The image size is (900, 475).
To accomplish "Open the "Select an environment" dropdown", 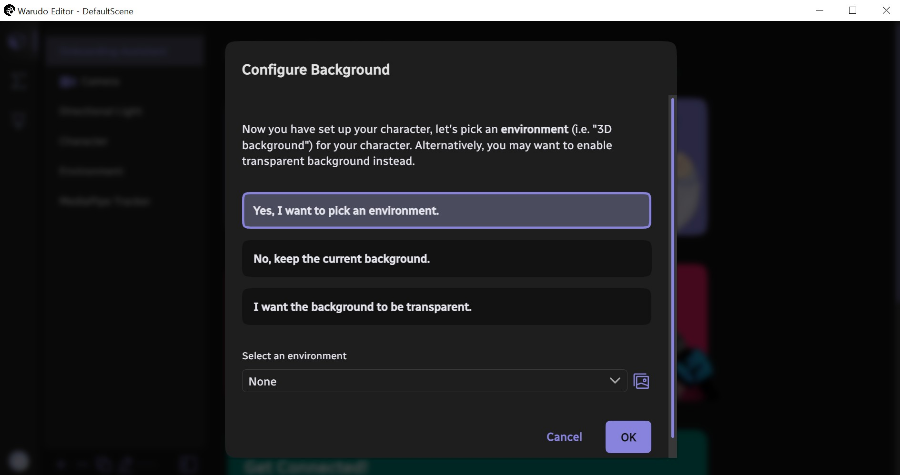I will (x=435, y=381).
